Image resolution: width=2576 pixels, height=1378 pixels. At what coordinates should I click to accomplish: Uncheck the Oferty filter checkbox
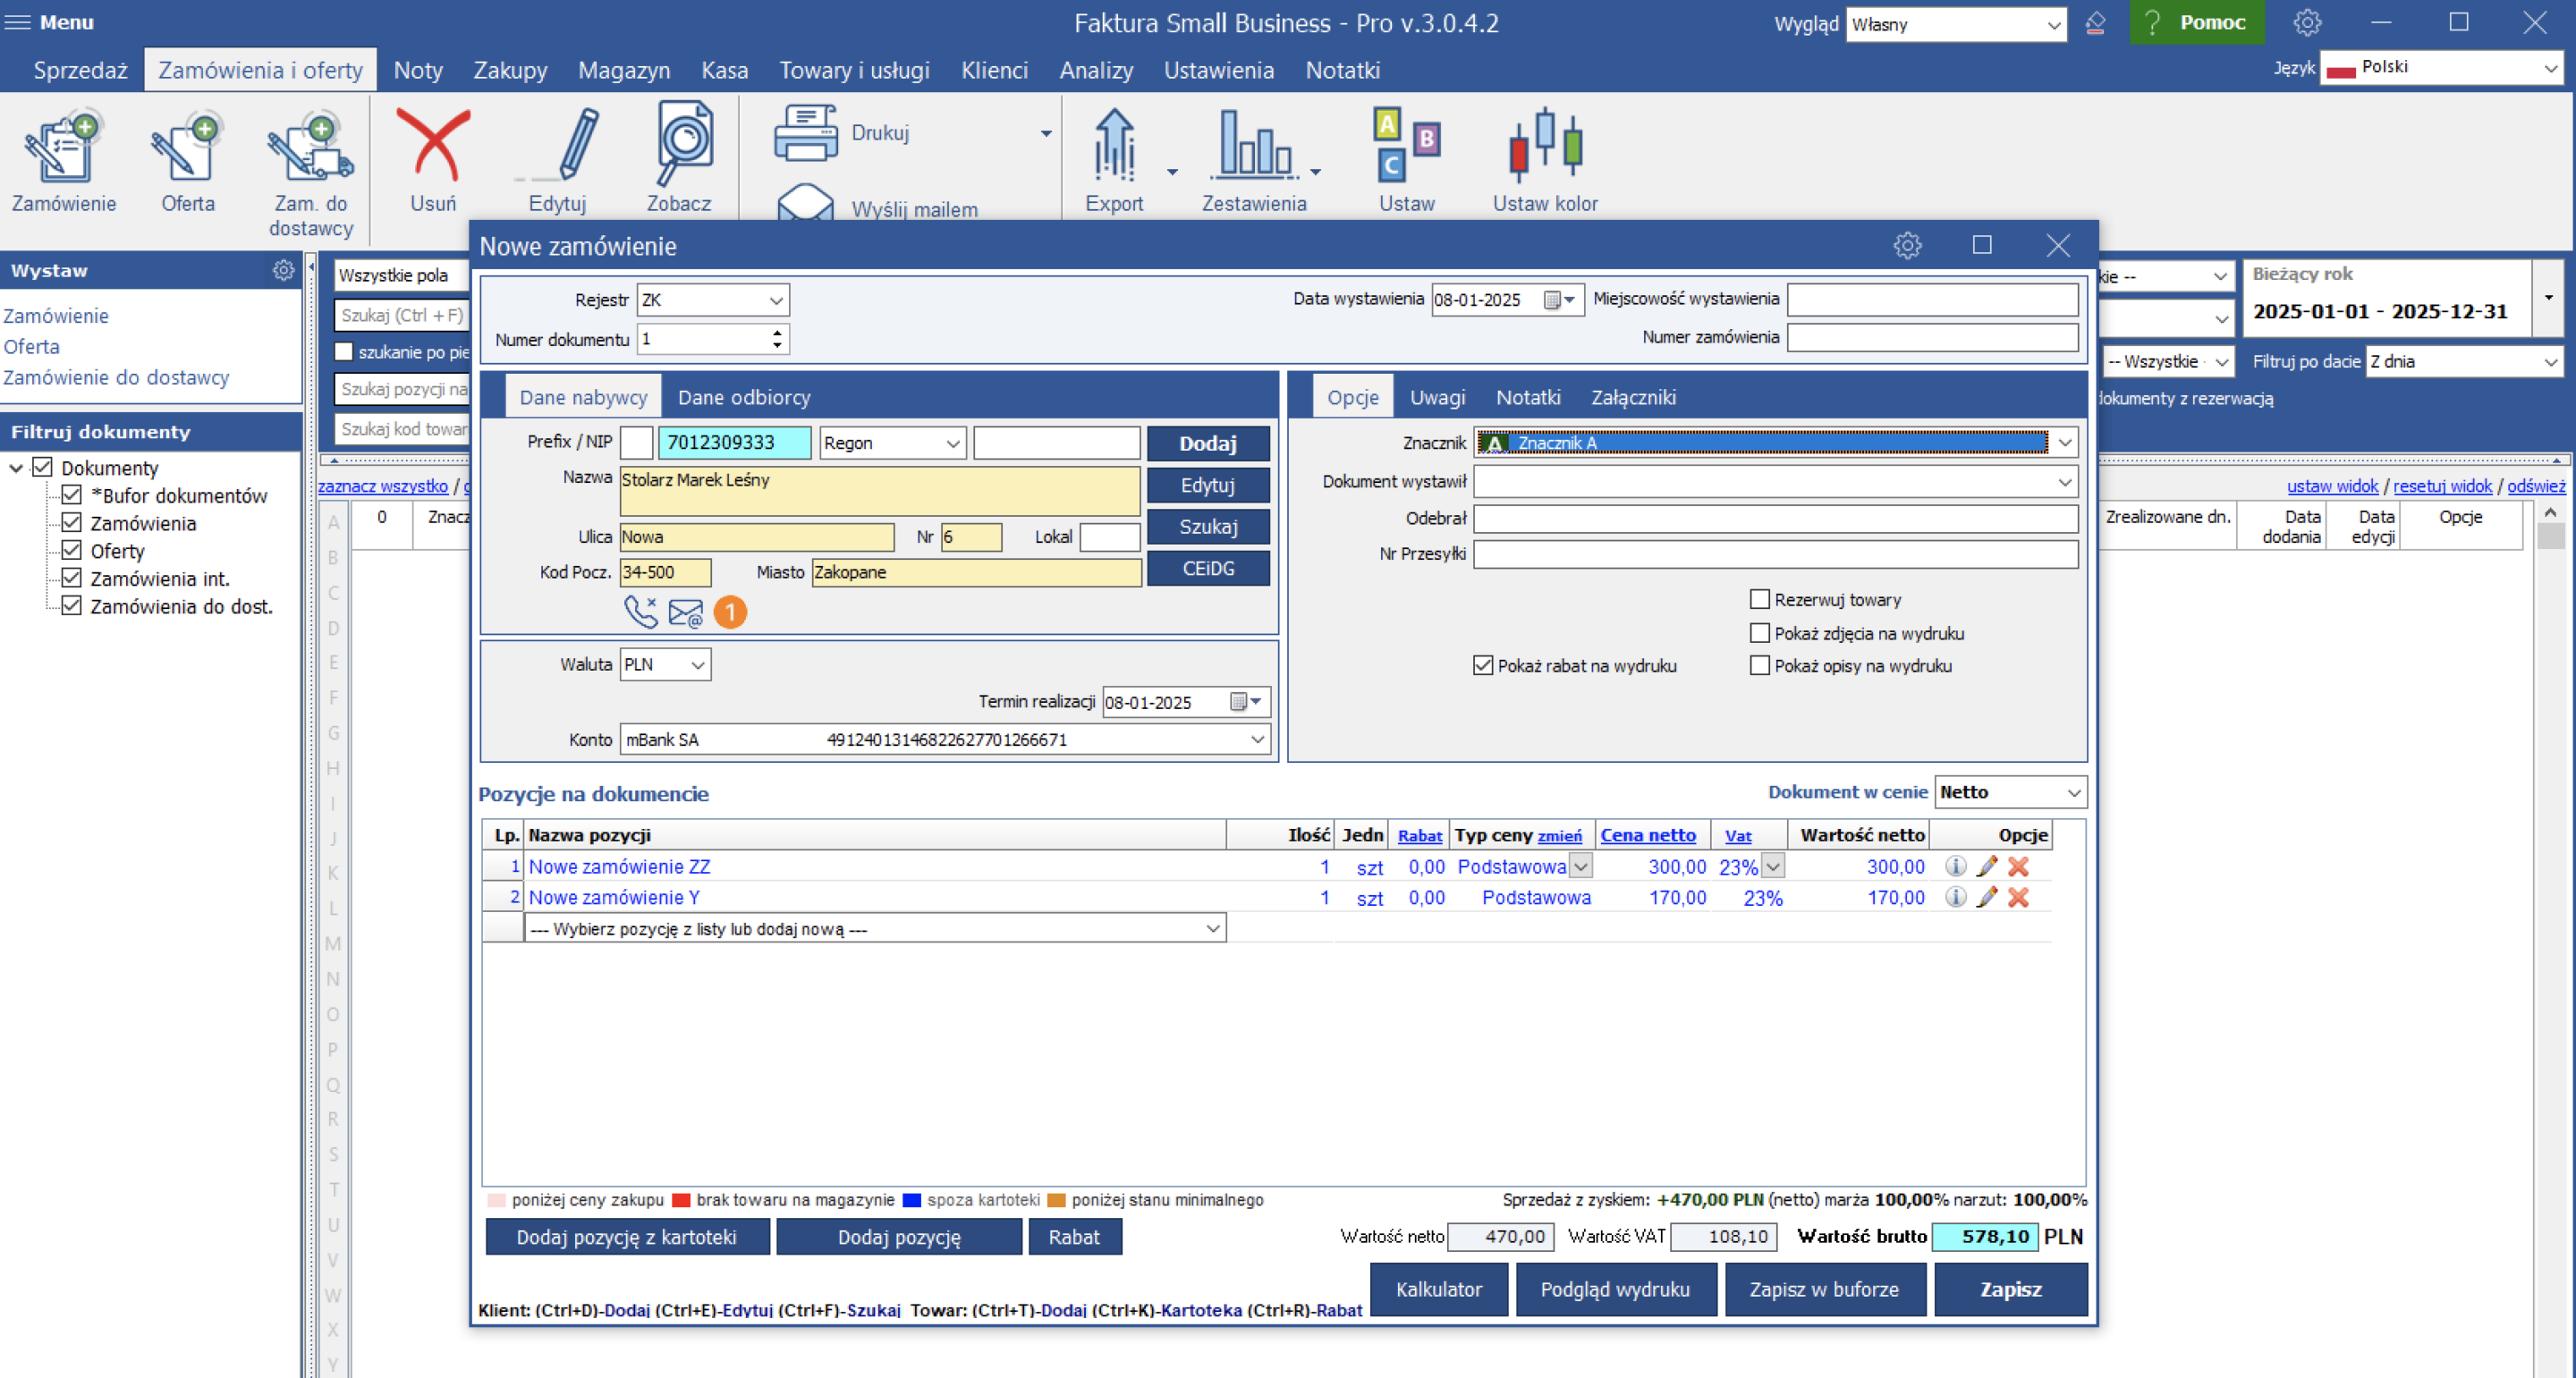click(x=71, y=550)
